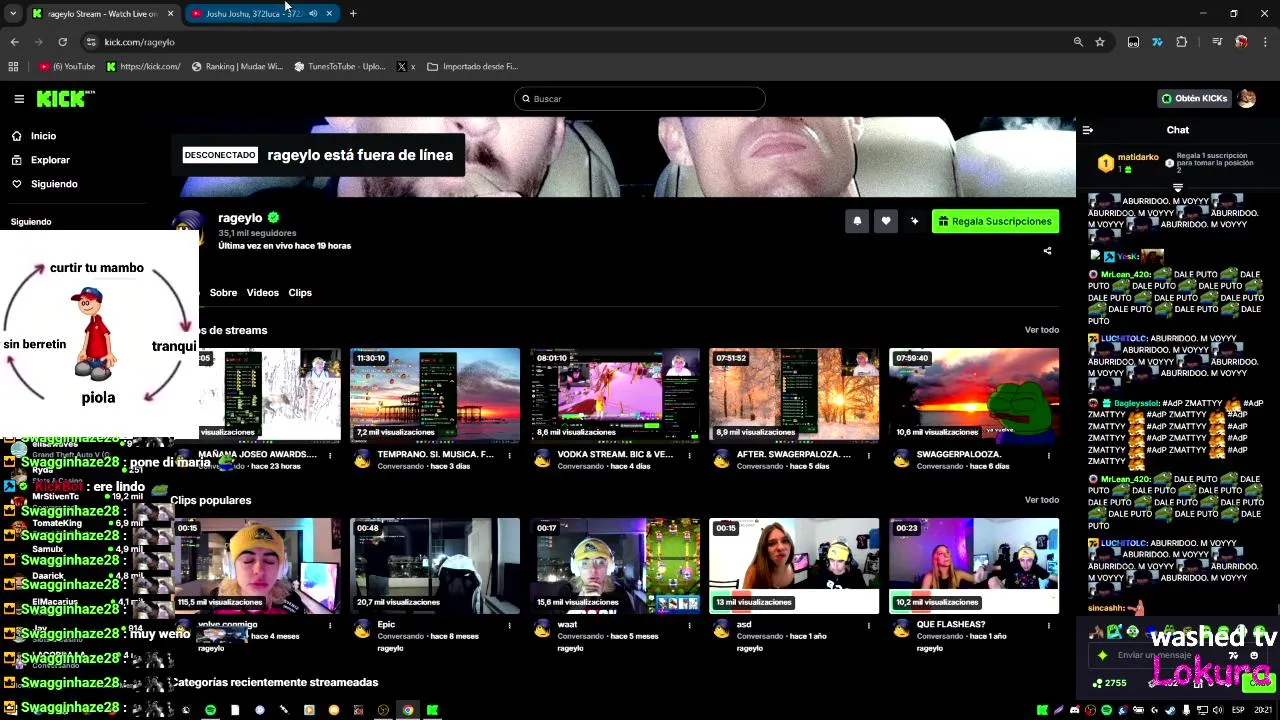Open Explorar in the sidebar

50,160
